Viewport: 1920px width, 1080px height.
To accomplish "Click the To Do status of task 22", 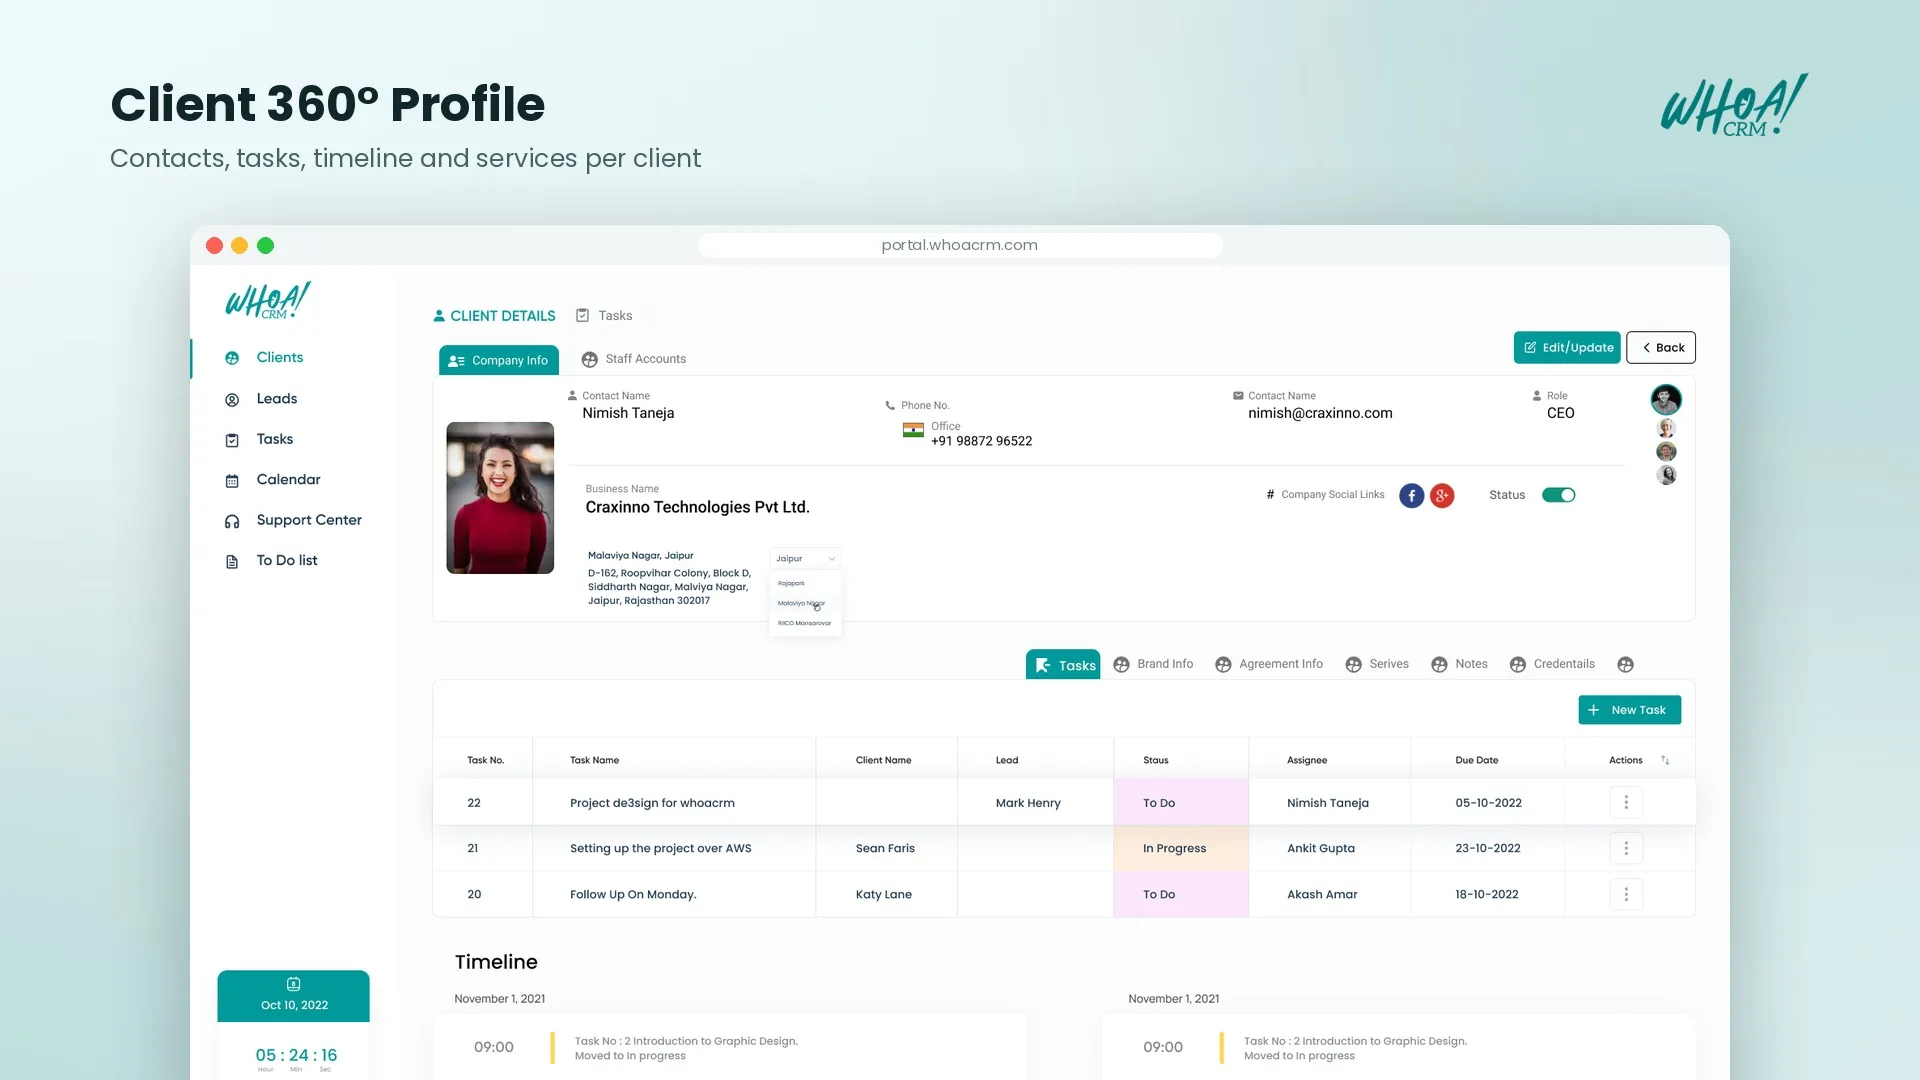I will 1181,802.
